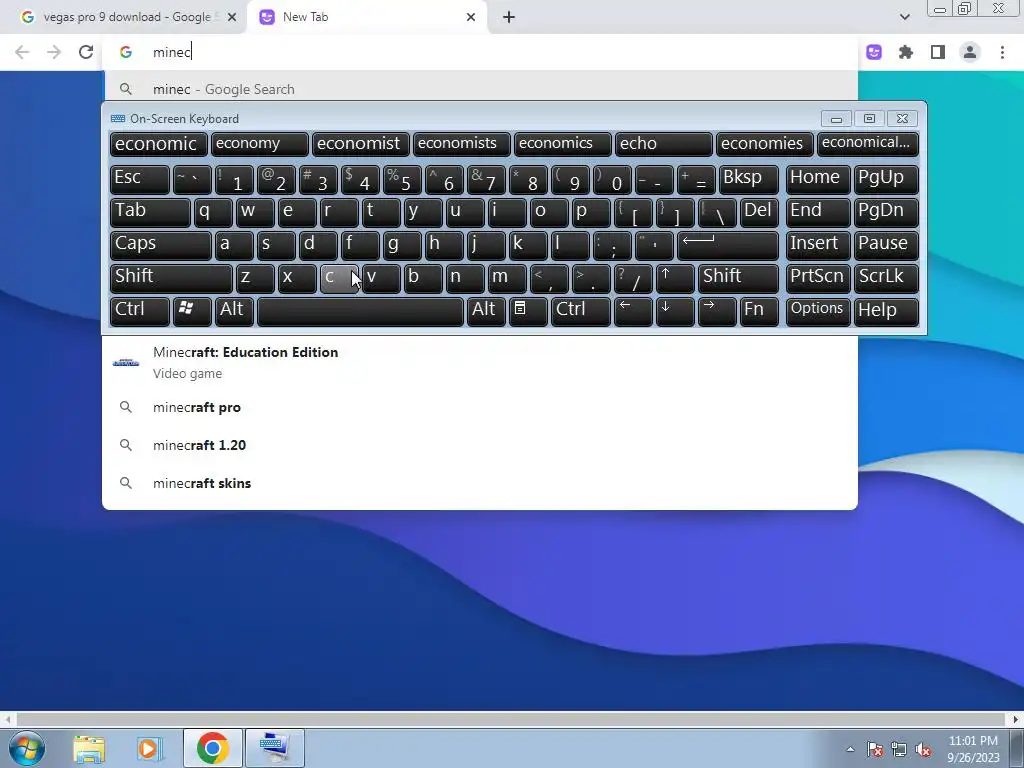Click the Home key
This screenshot has width=1024, height=768.
[x=818, y=179]
